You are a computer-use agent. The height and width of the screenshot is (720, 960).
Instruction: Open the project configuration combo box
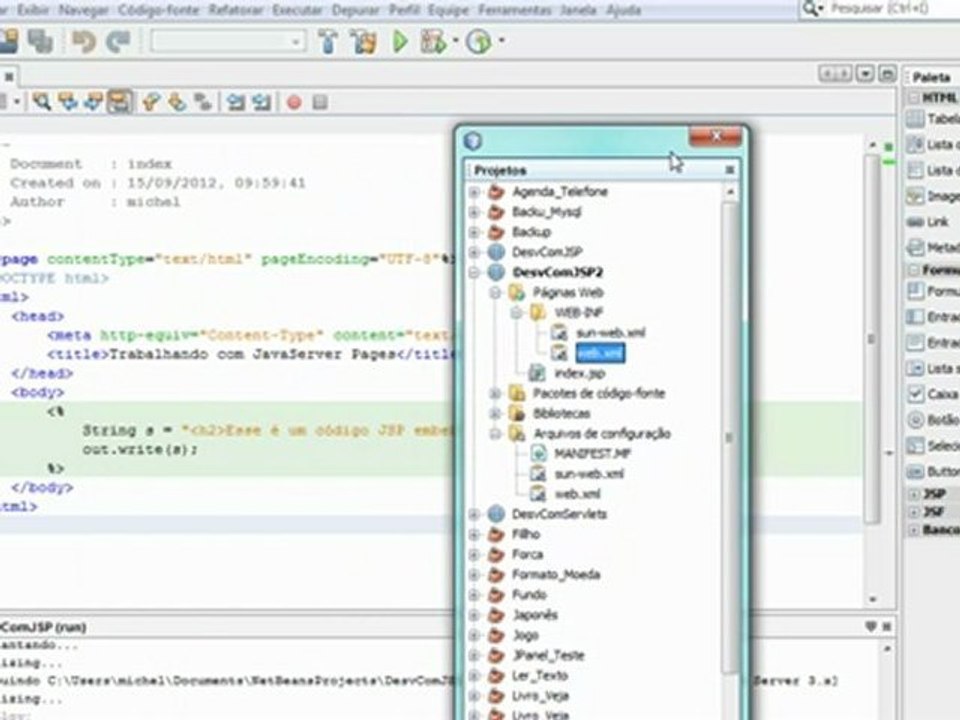228,42
